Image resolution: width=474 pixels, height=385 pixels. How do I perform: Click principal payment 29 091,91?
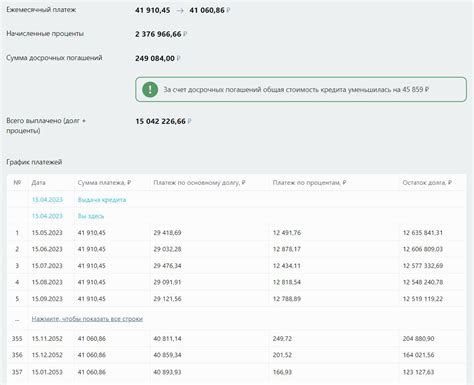167,282
